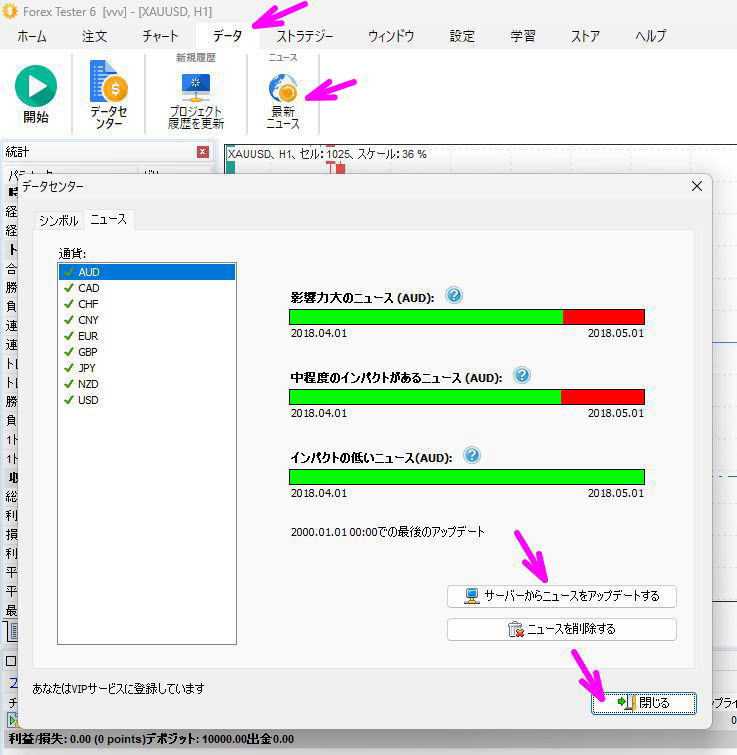737x755 pixels.
Task: Toggle the JPY currency checkmark
Action: click(69, 368)
